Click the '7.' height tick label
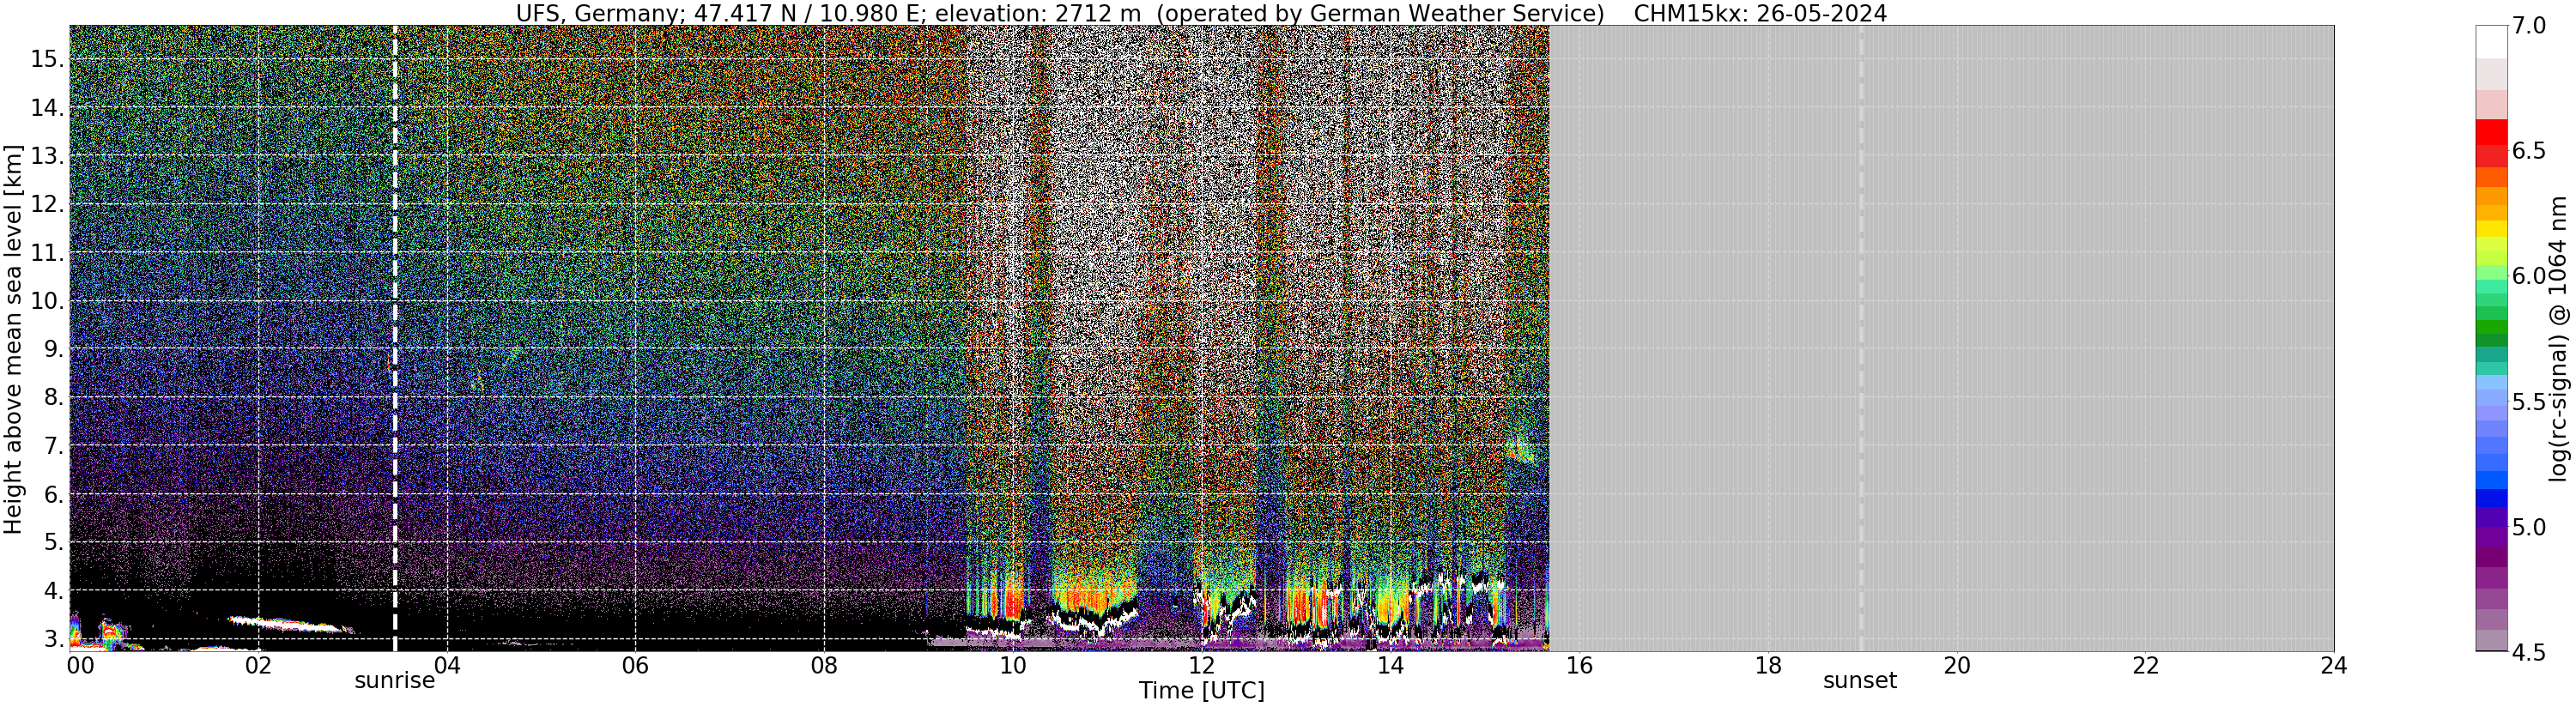 click(53, 446)
